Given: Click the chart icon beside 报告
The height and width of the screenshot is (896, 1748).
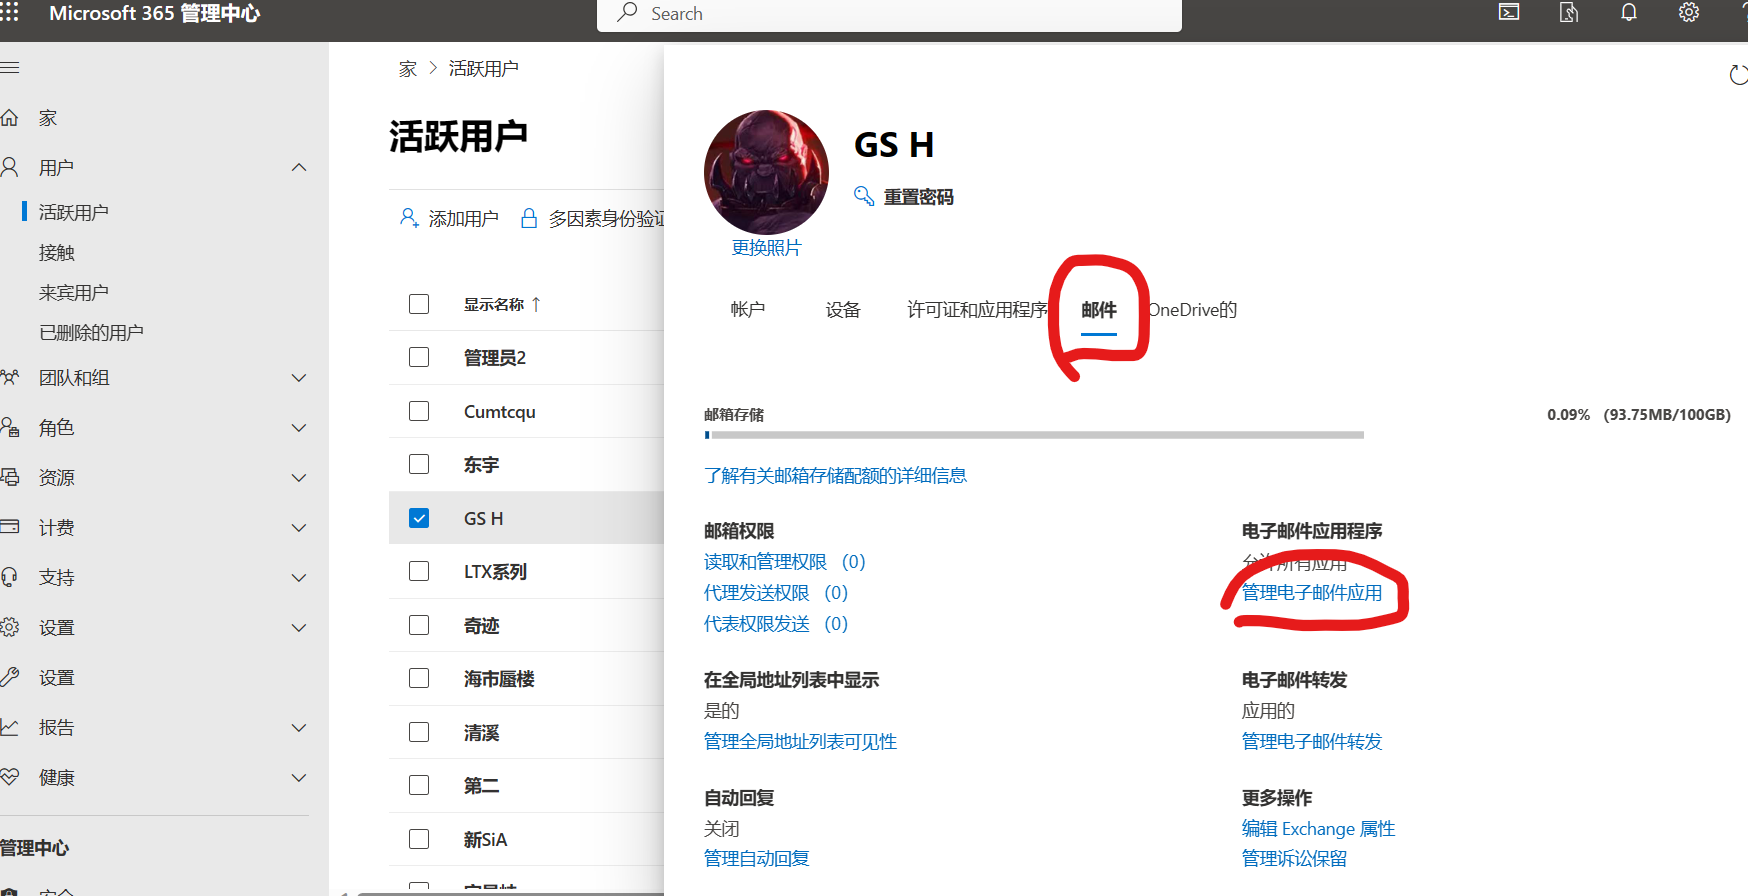Looking at the screenshot, I should (x=10, y=727).
